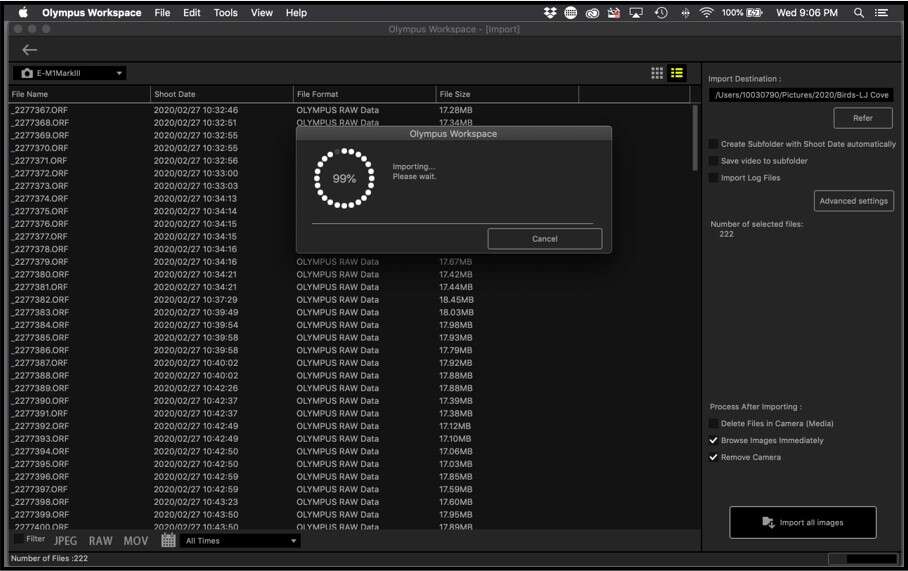Open the Tools menu
The image size is (908, 571).
click(x=225, y=13)
